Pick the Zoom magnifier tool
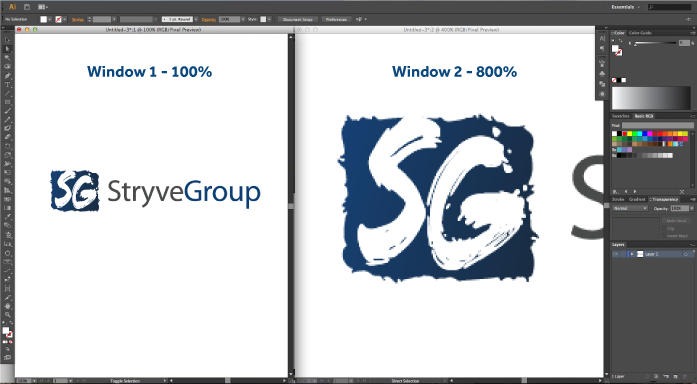 [x=8, y=315]
